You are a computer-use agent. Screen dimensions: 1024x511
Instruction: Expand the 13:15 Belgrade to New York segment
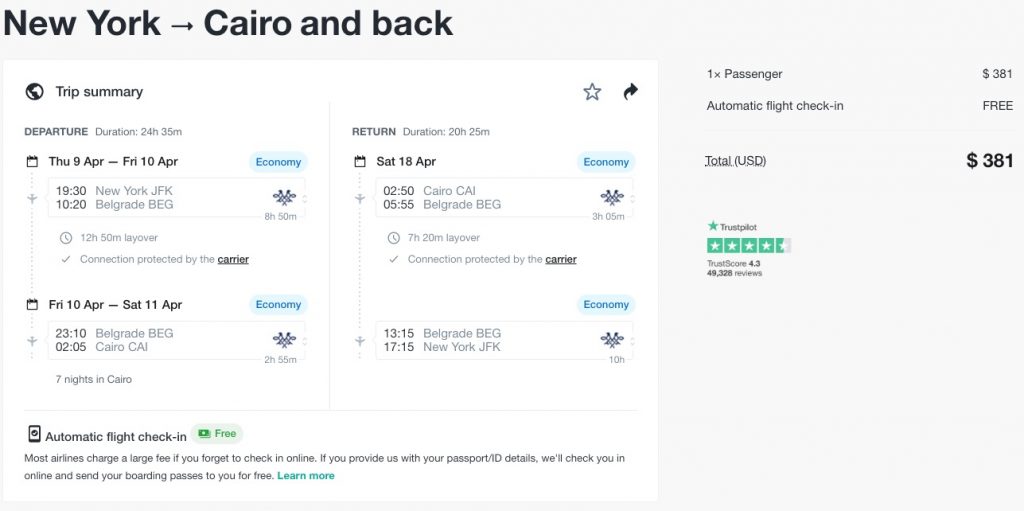tap(504, 341)
